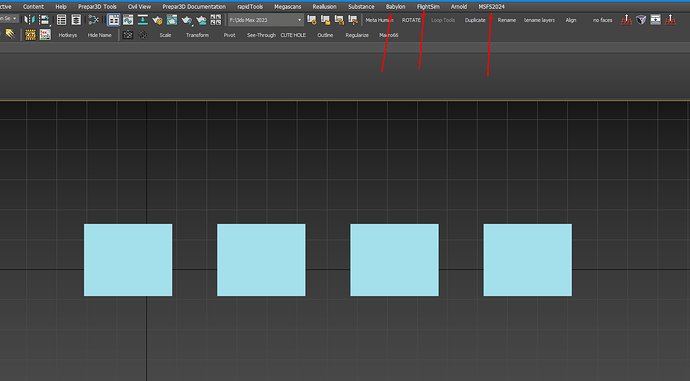
Task: Click the third project folder toolbar icon
Action: [339, 20]
